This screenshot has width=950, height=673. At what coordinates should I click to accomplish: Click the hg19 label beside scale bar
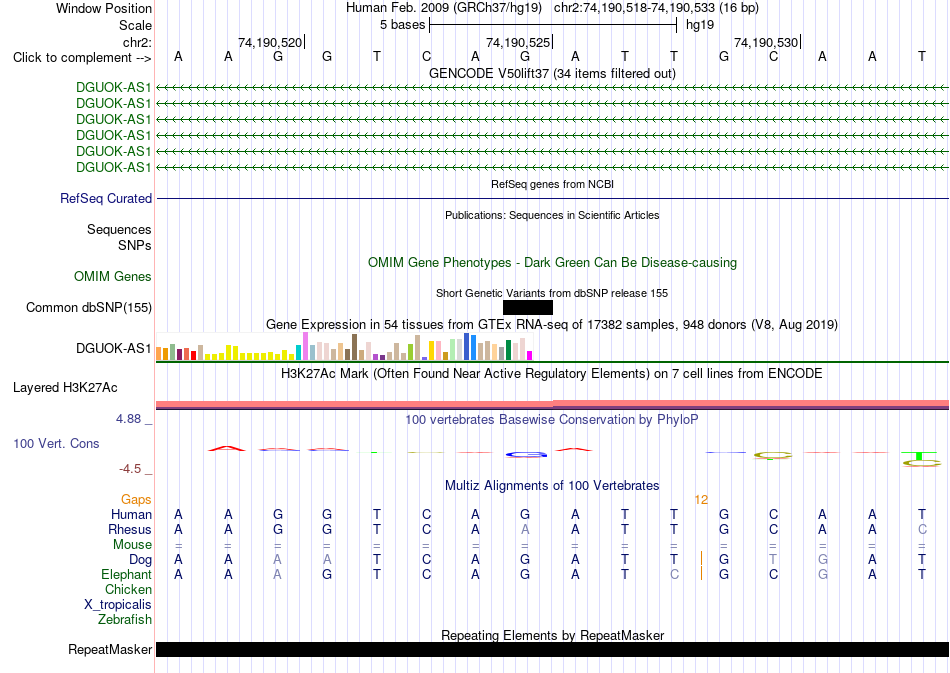point(700,25)
